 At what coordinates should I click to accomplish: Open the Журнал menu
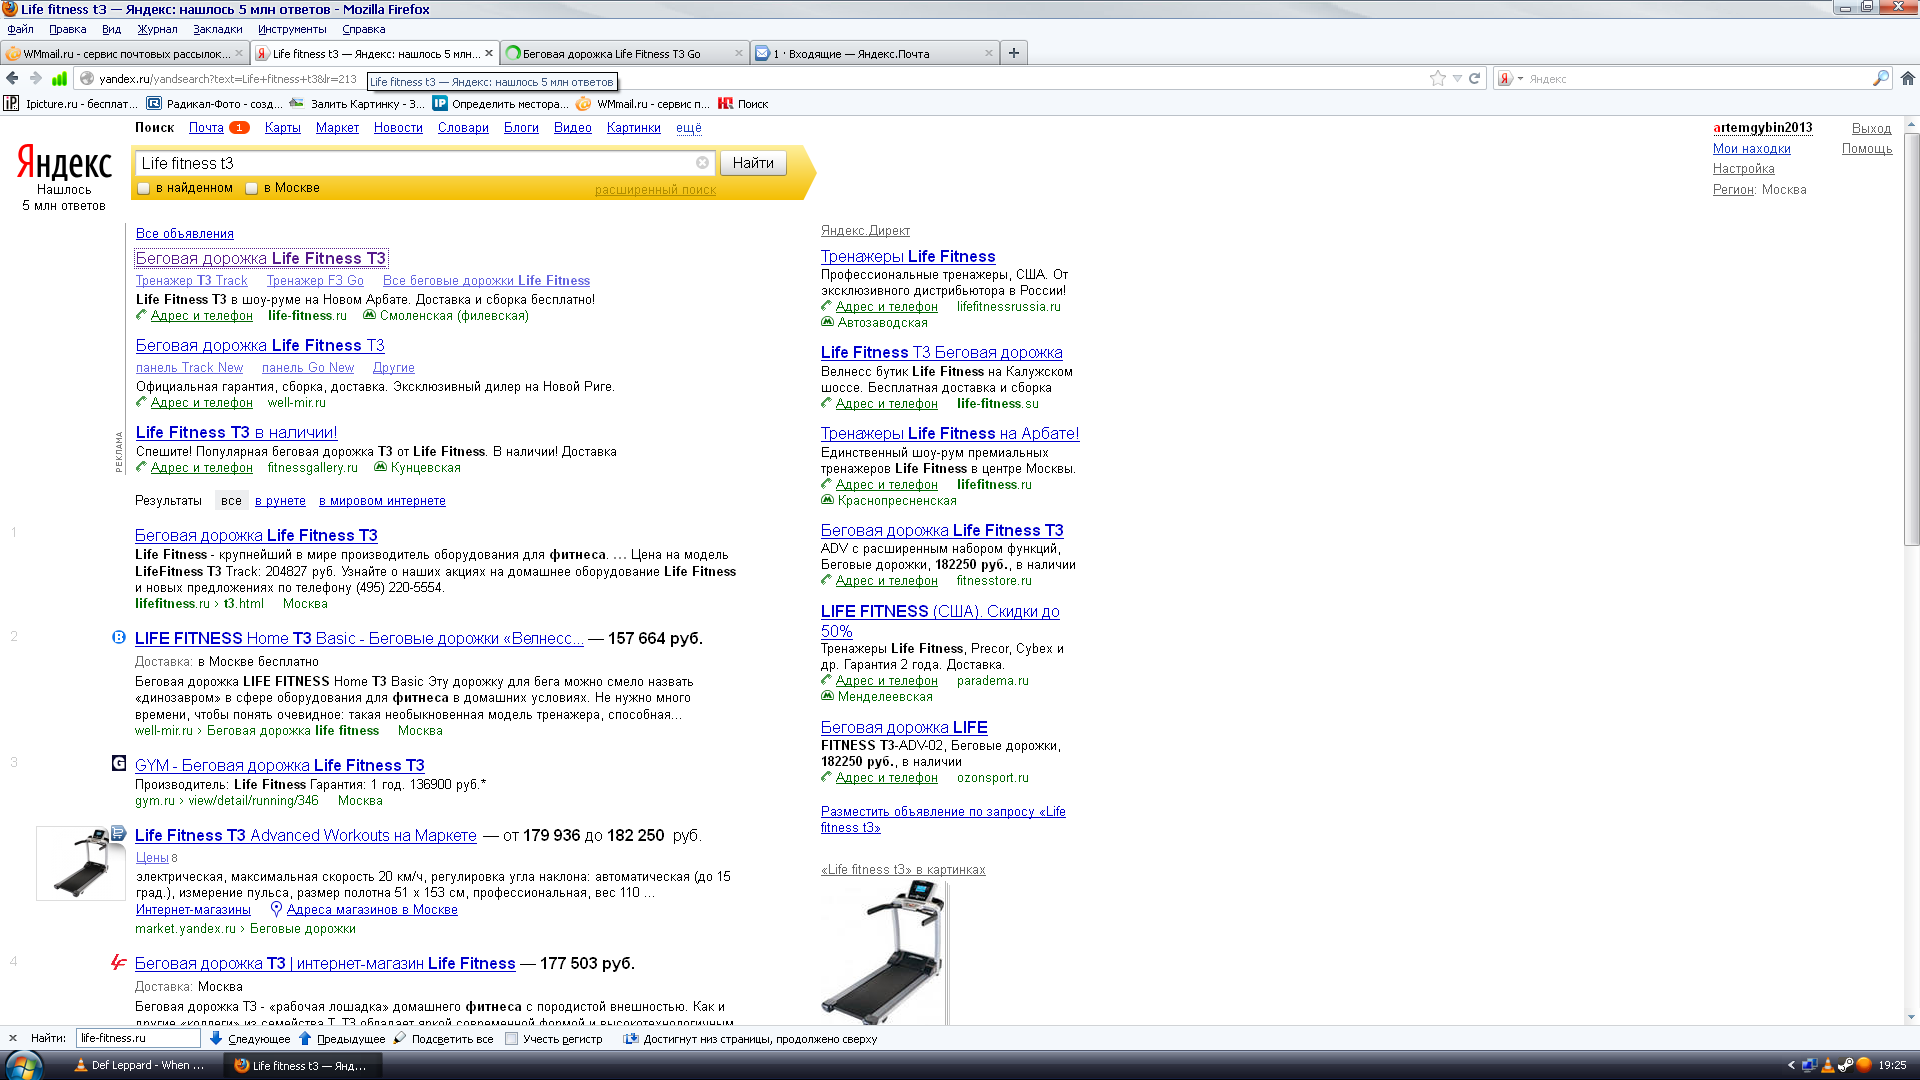tap(157, 29)
